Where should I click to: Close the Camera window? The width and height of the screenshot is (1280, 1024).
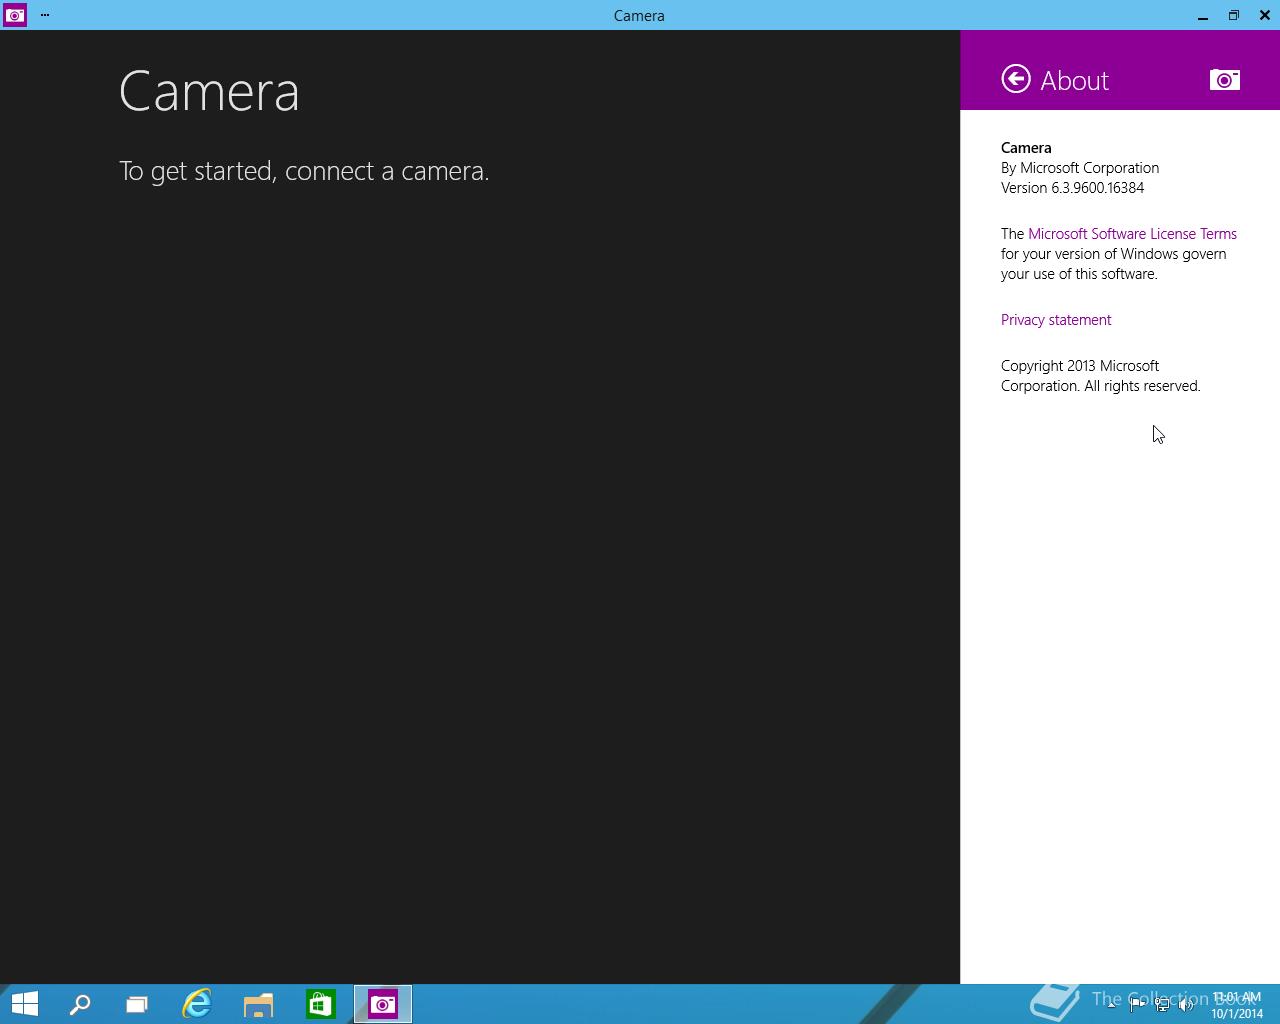point(1264,15)
